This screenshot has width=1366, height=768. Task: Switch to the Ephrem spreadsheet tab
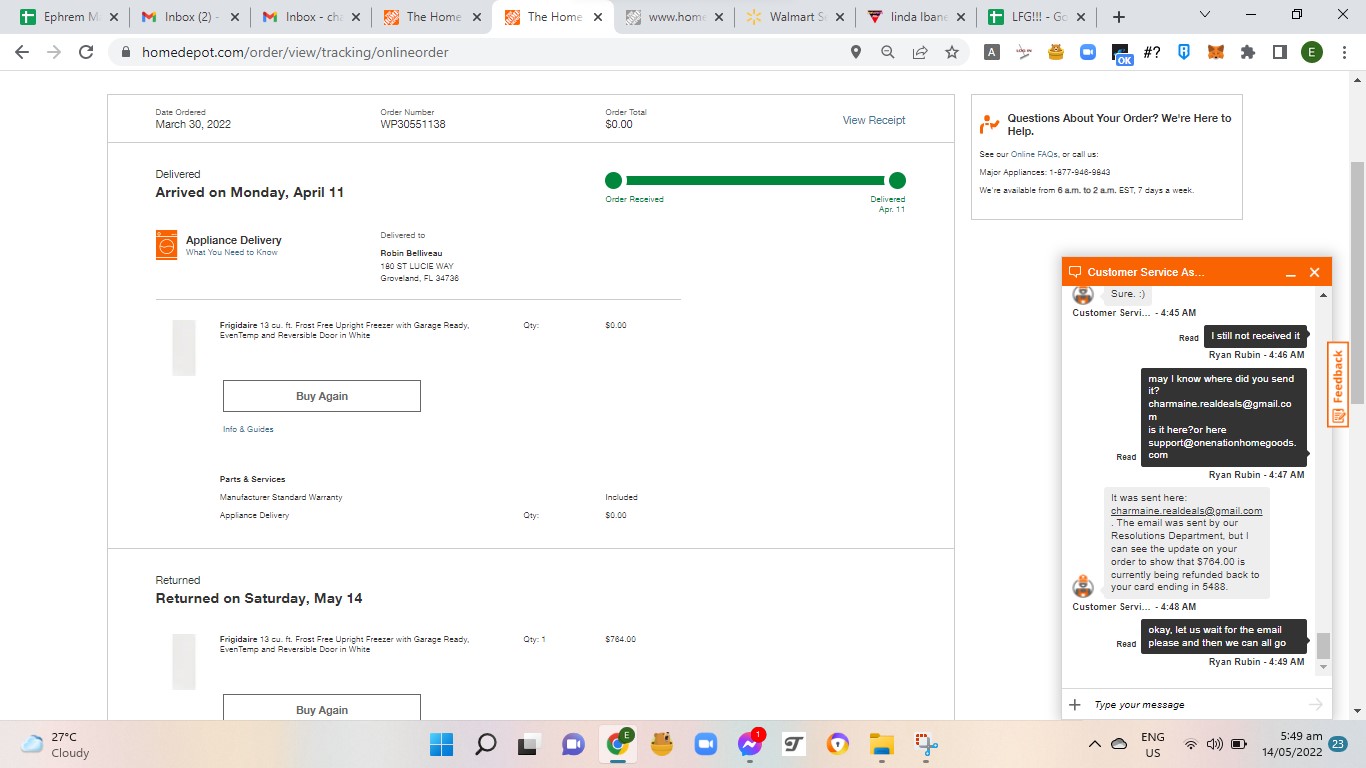69,17
